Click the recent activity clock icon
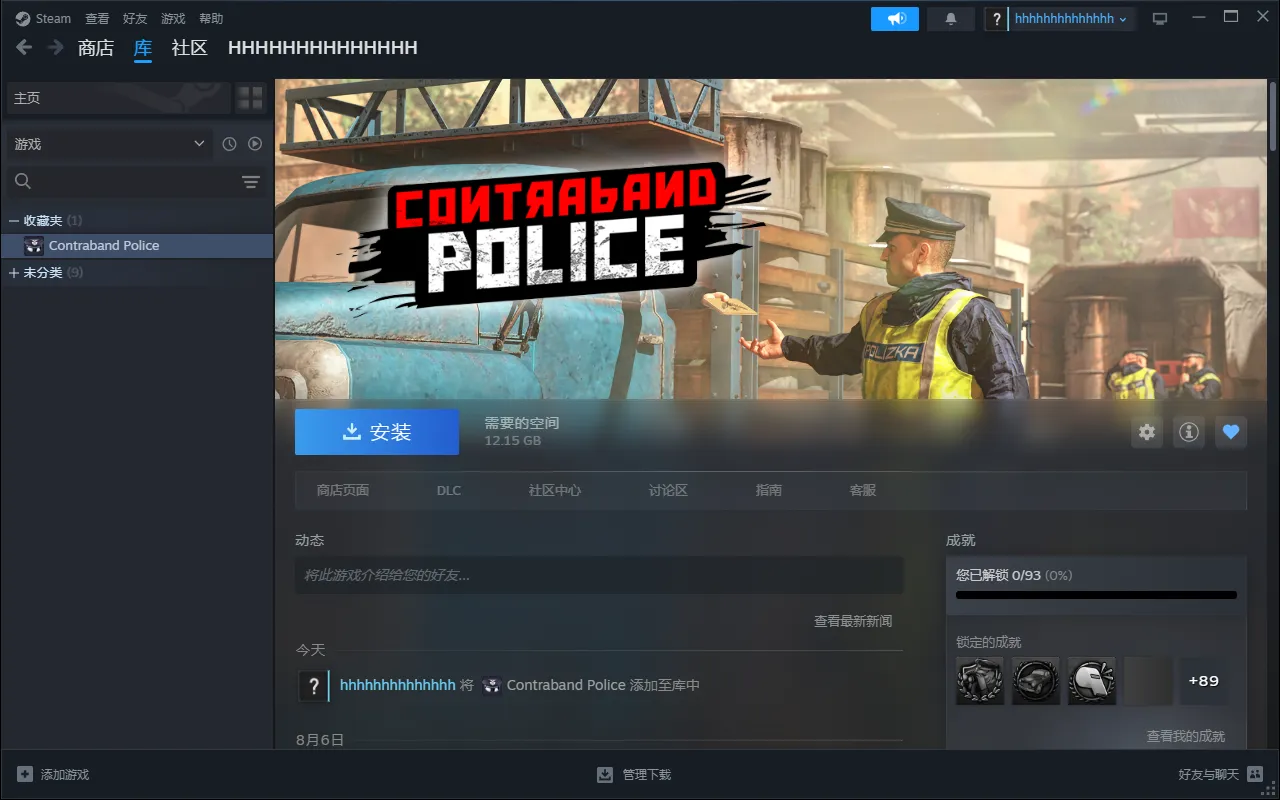The image size is (1280, 800). point(229,144)
